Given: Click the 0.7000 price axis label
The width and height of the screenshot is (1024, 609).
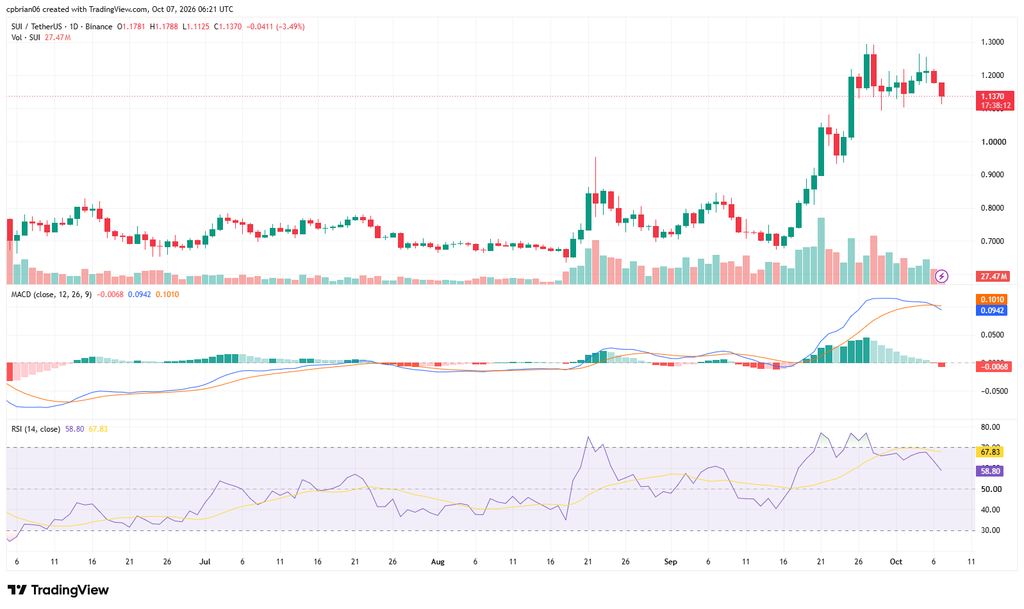Looking at the screenshot, I should coord(993,242).
